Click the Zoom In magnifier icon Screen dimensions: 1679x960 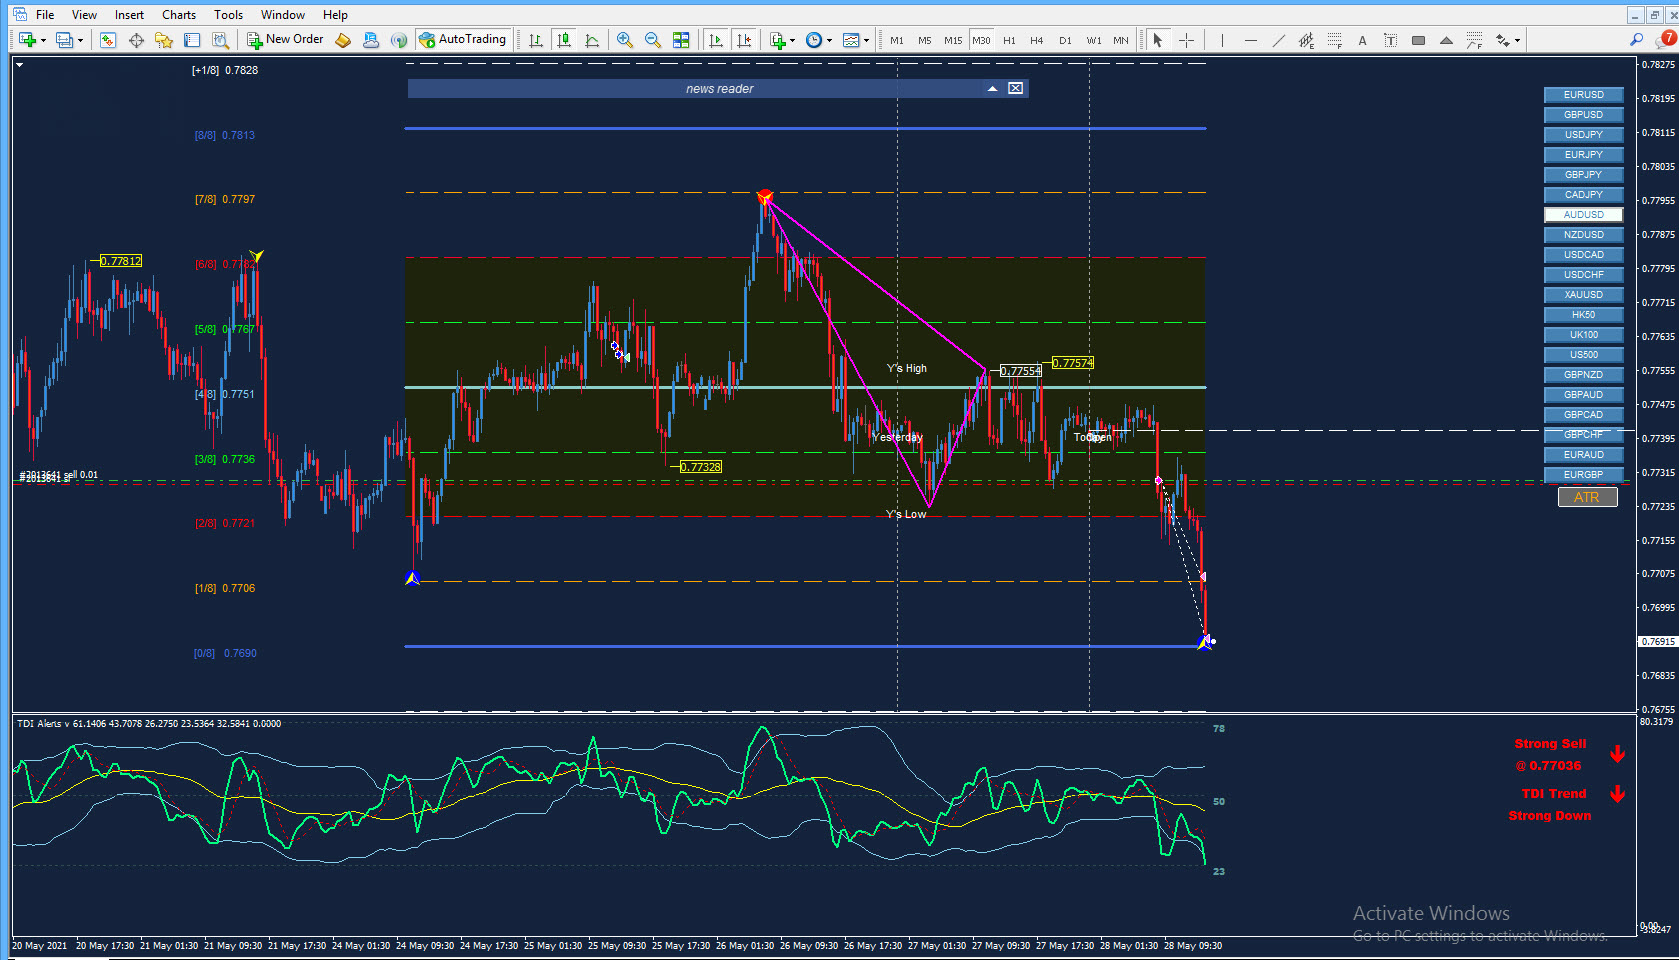625,40
